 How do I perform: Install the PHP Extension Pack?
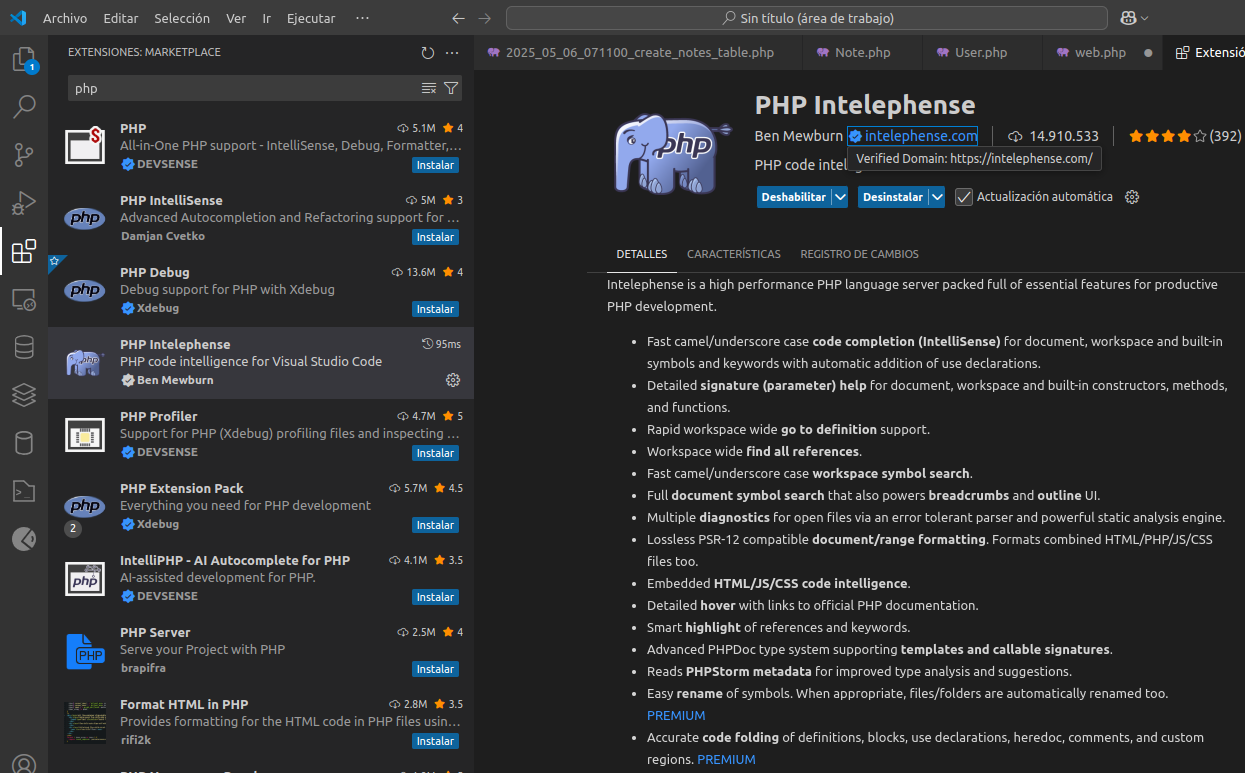[435, 525]
